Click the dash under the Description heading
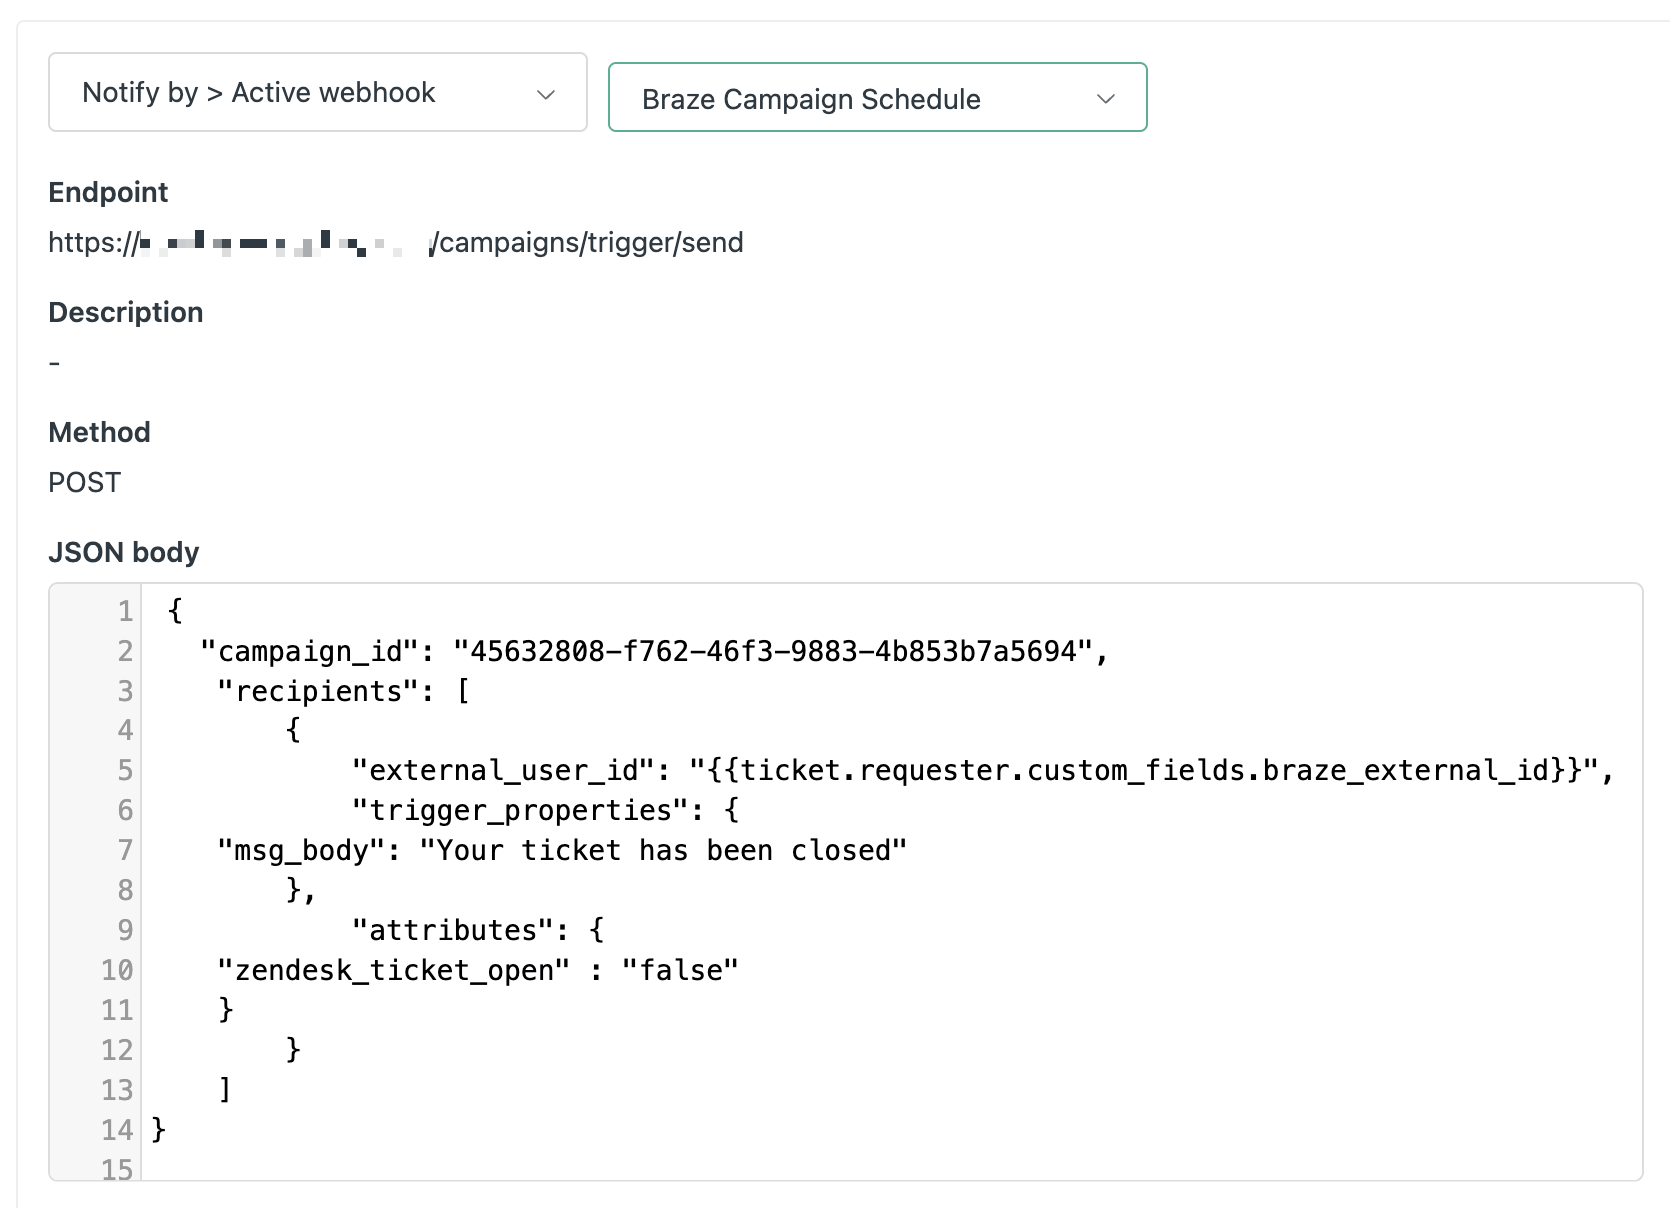 coord(55,363)
